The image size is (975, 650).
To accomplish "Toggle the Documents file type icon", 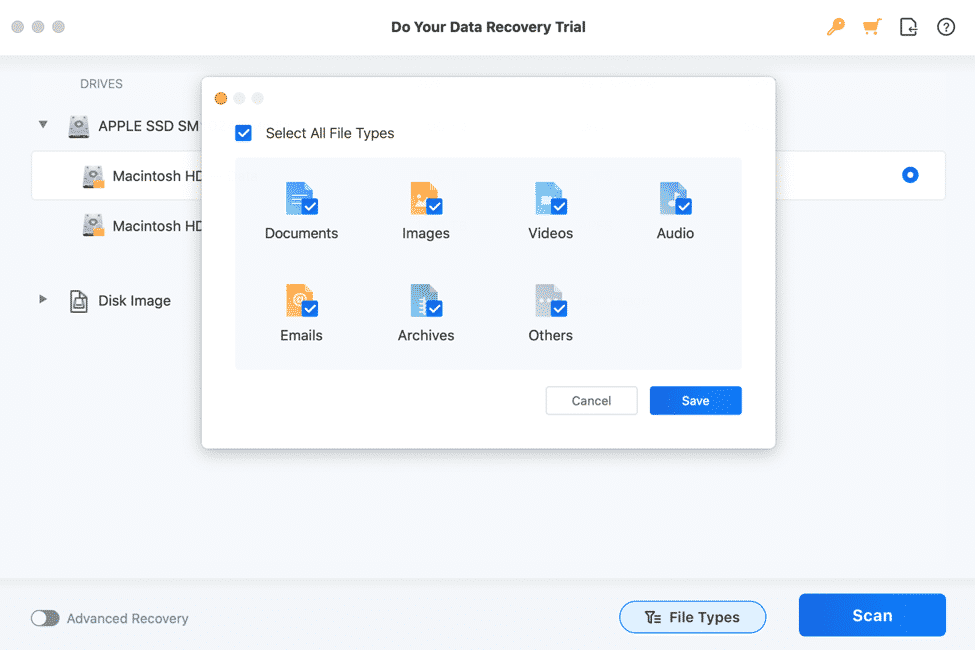I will pos(301,199).
